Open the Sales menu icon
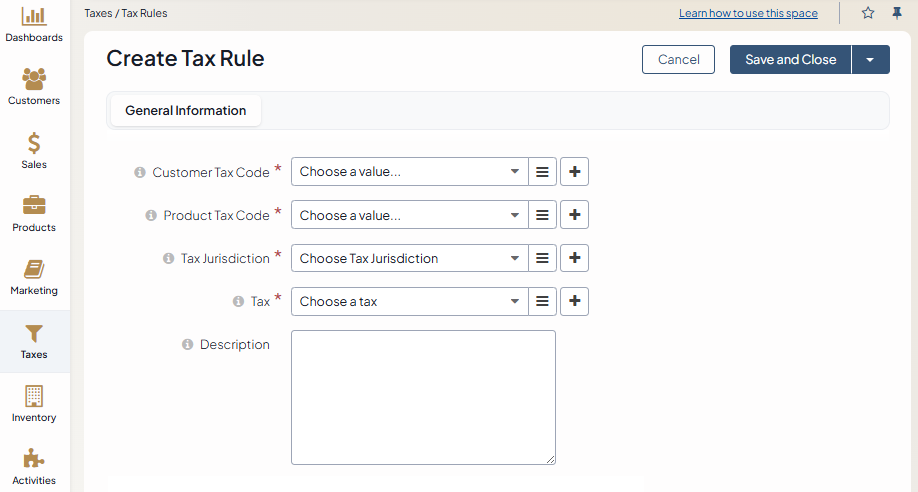The image size is (918, 492). point(34,150)
